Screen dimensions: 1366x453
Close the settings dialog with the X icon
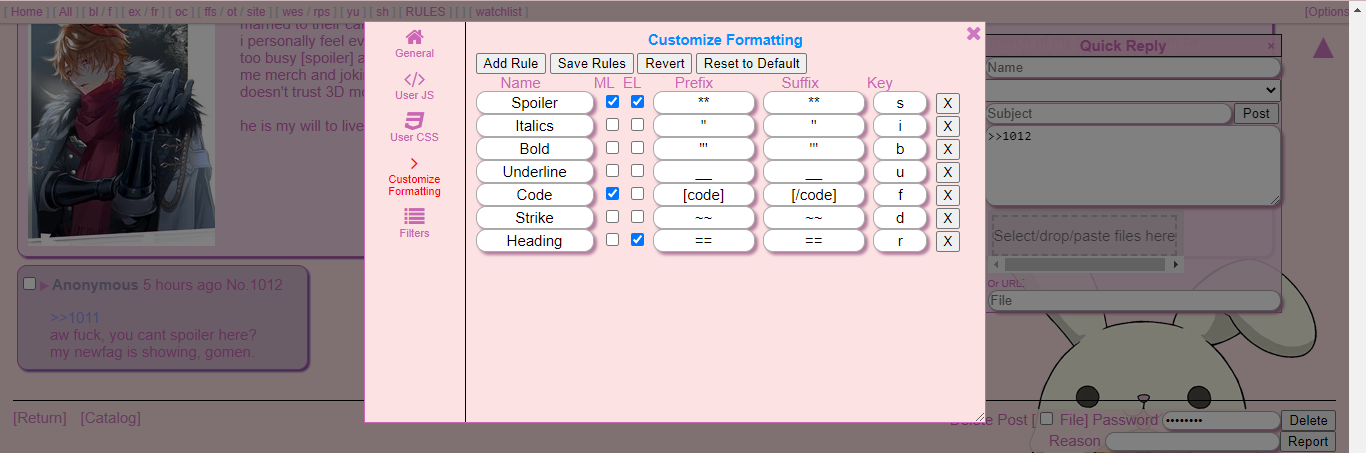tap(973, 34)
